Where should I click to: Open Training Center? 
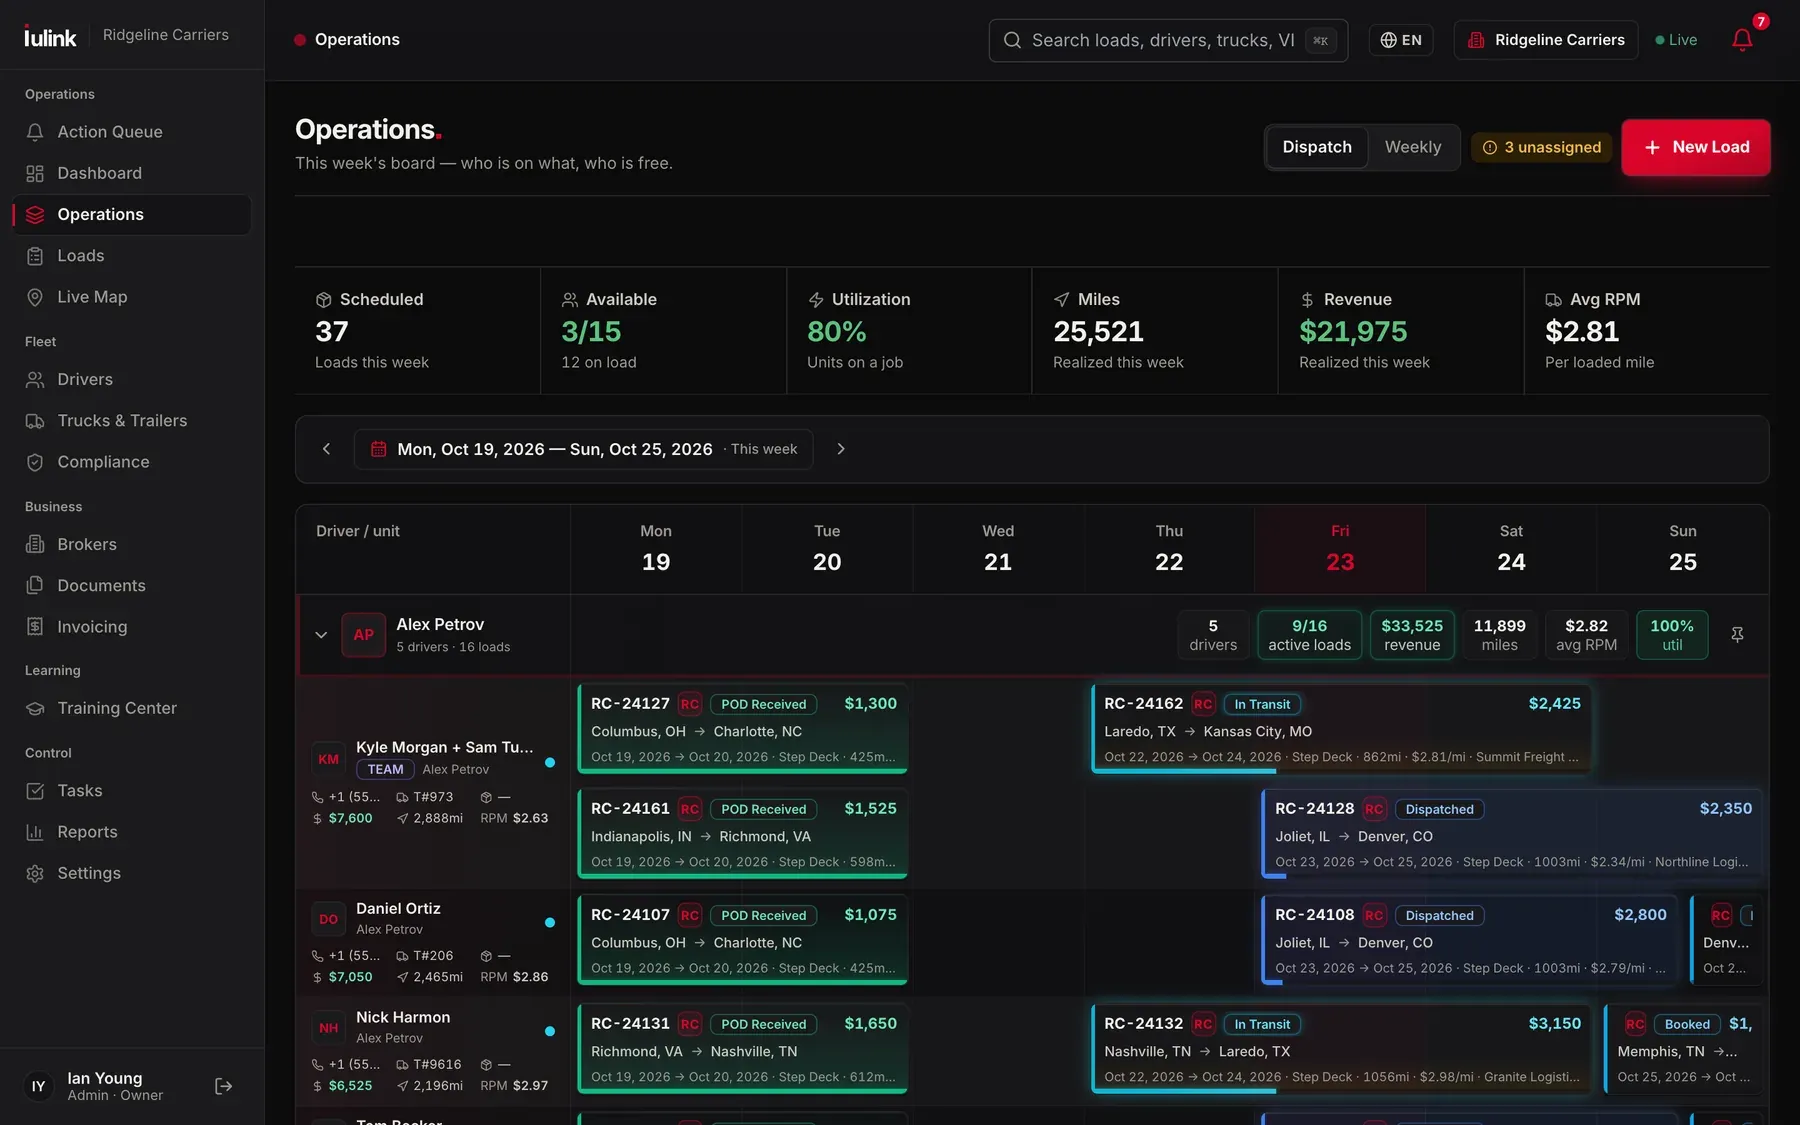pos(132,708)
